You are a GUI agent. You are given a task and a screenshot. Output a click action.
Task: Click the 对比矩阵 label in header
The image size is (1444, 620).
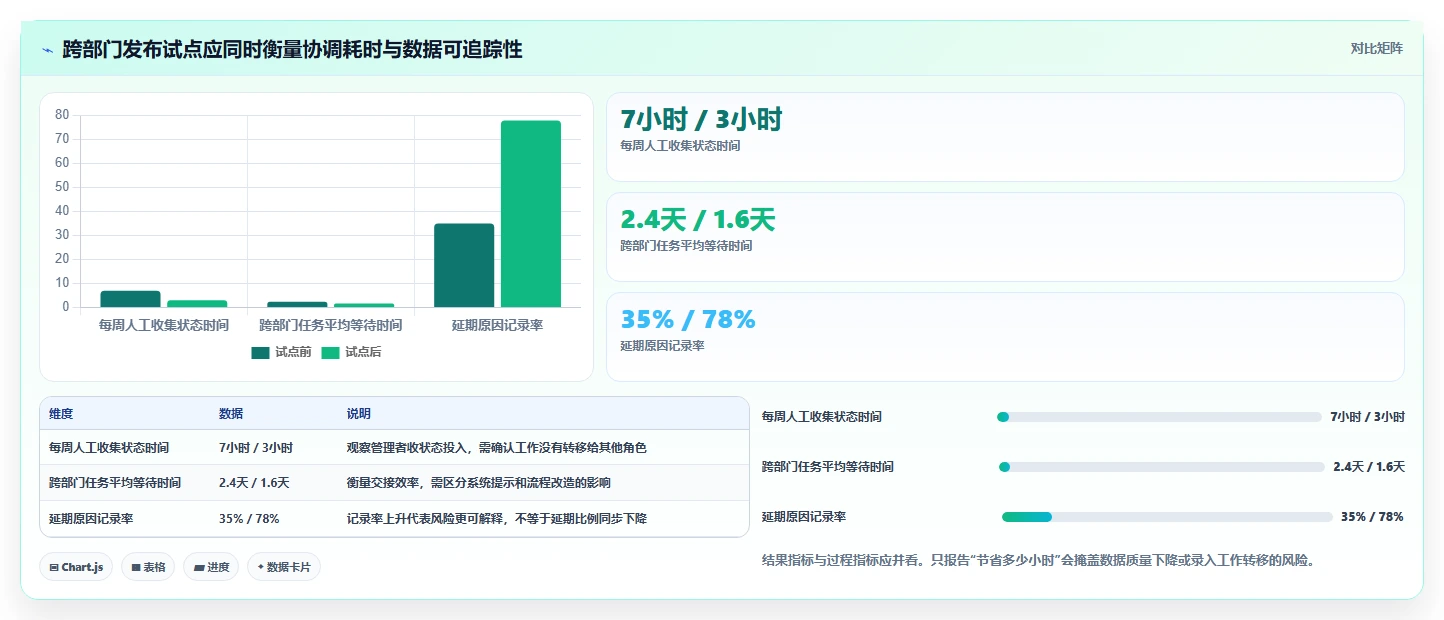tap(1376, 48)
